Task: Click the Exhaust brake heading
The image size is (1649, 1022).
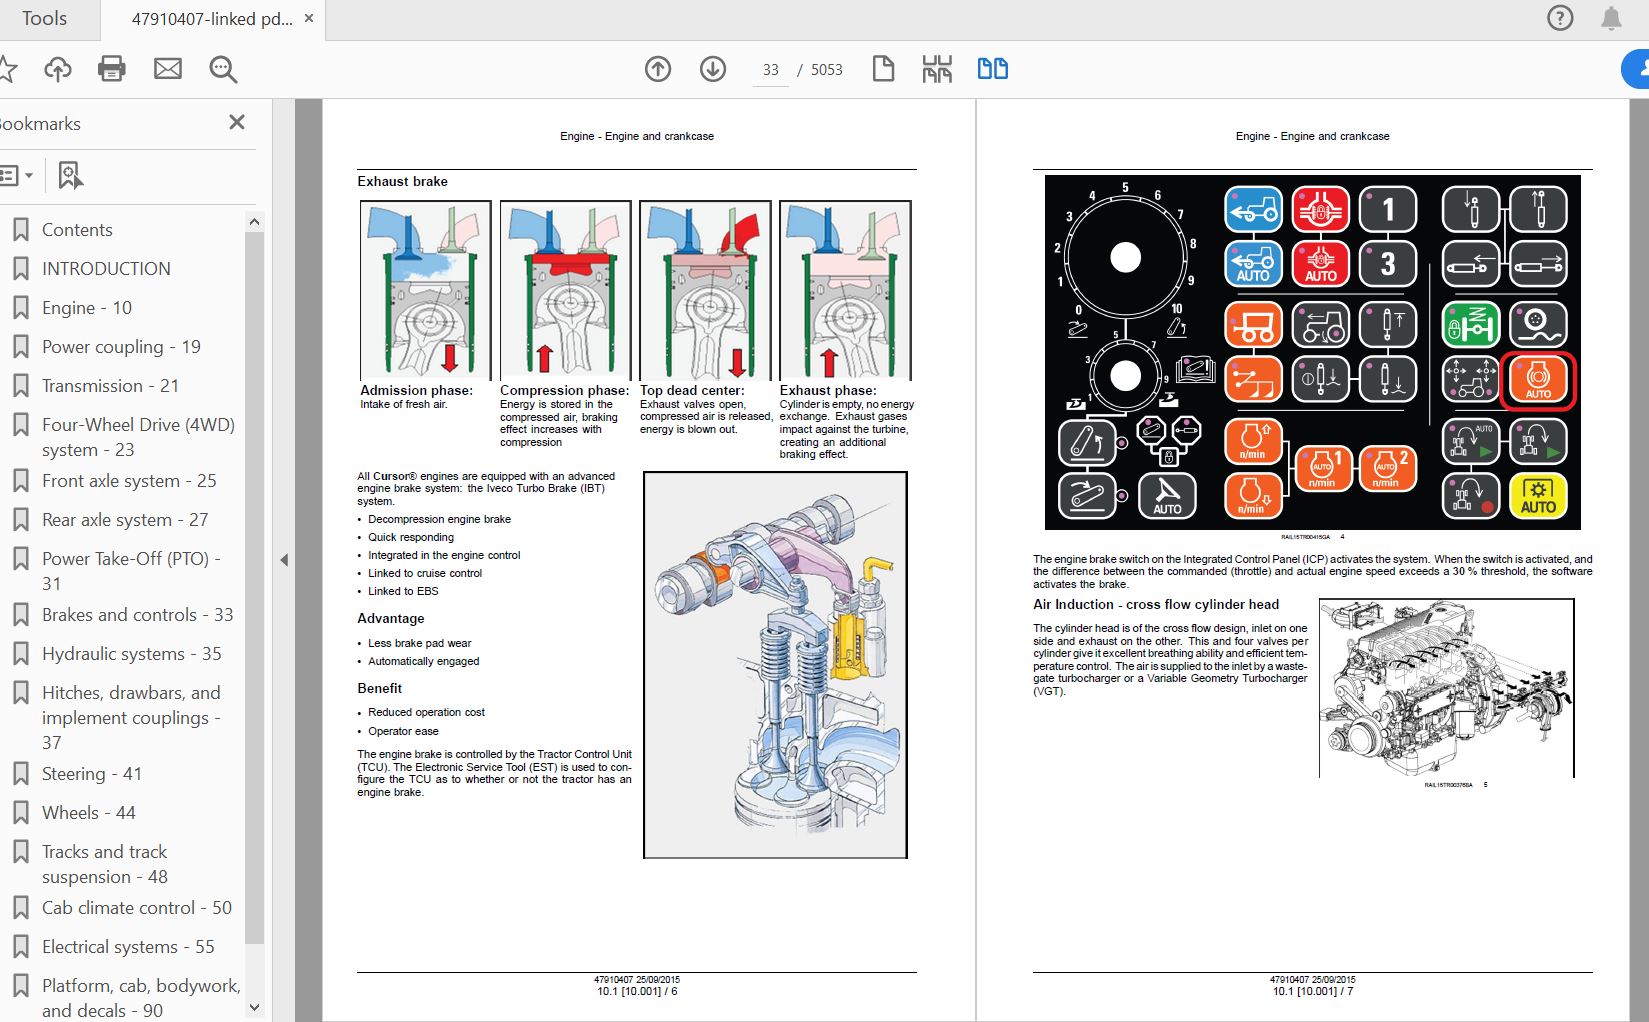Action: pyautogui.click(x=402, y=181)
